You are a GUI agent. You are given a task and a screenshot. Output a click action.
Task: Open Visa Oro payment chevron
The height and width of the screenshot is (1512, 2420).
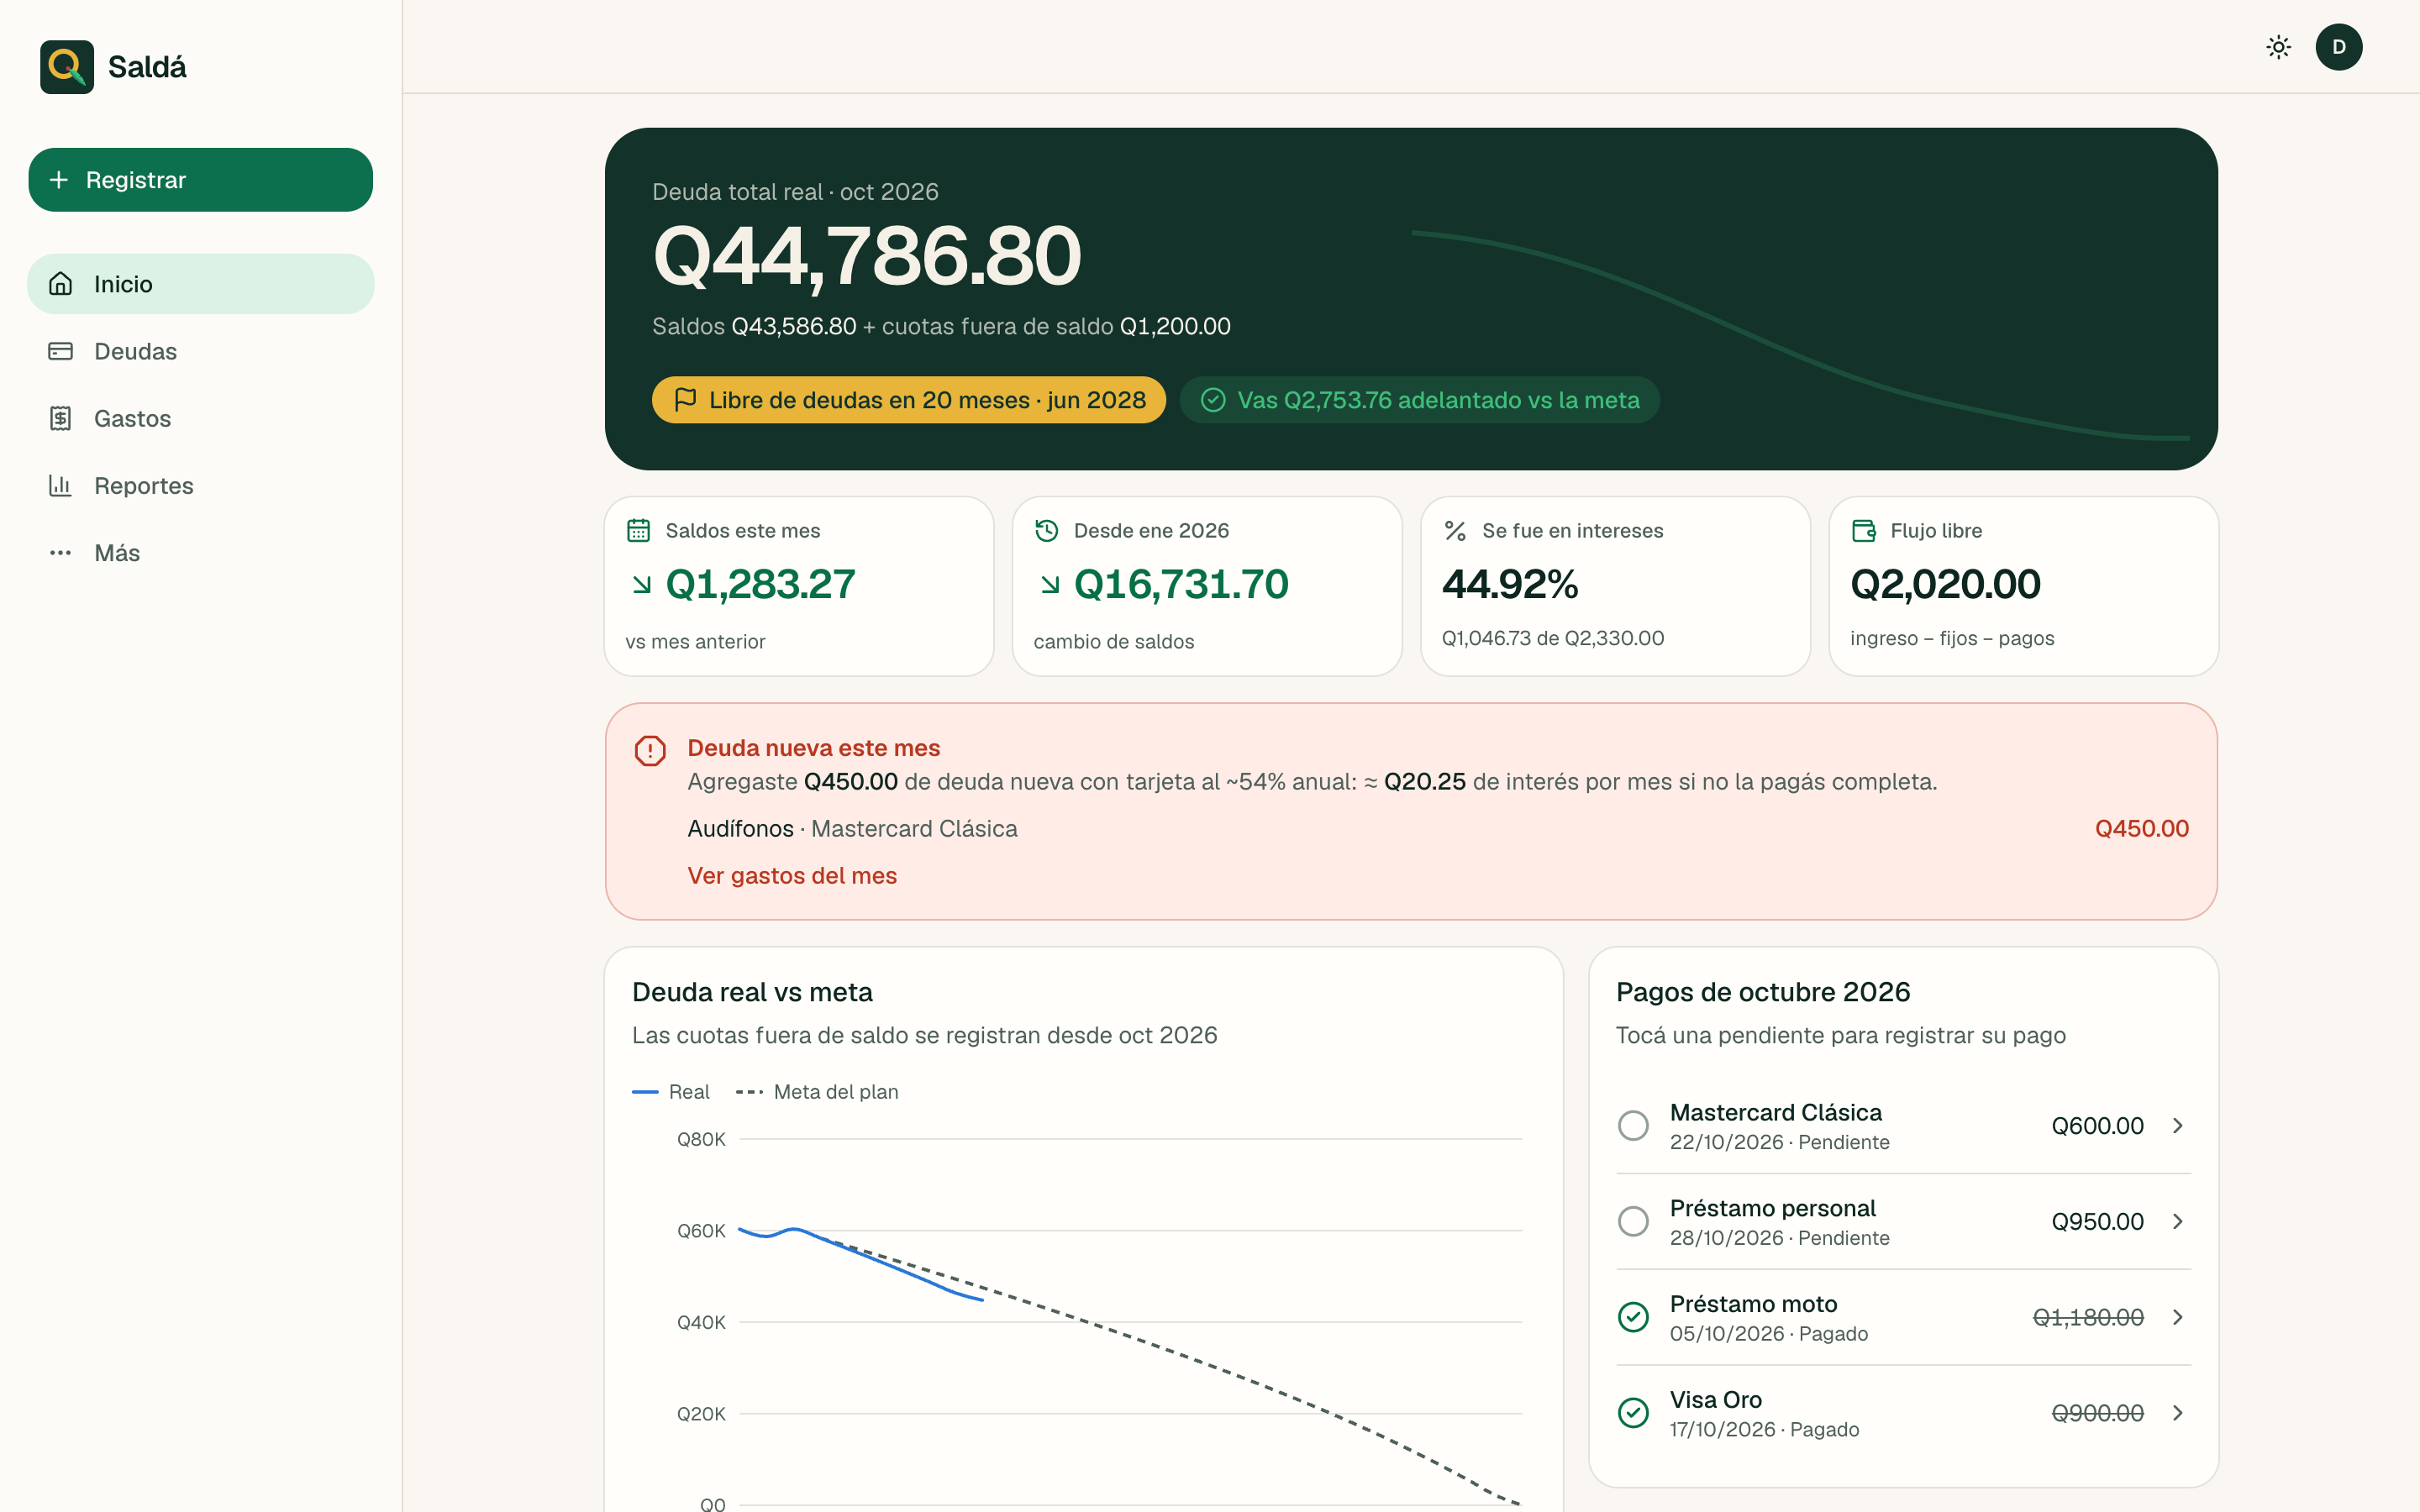coord(2177,1413)
